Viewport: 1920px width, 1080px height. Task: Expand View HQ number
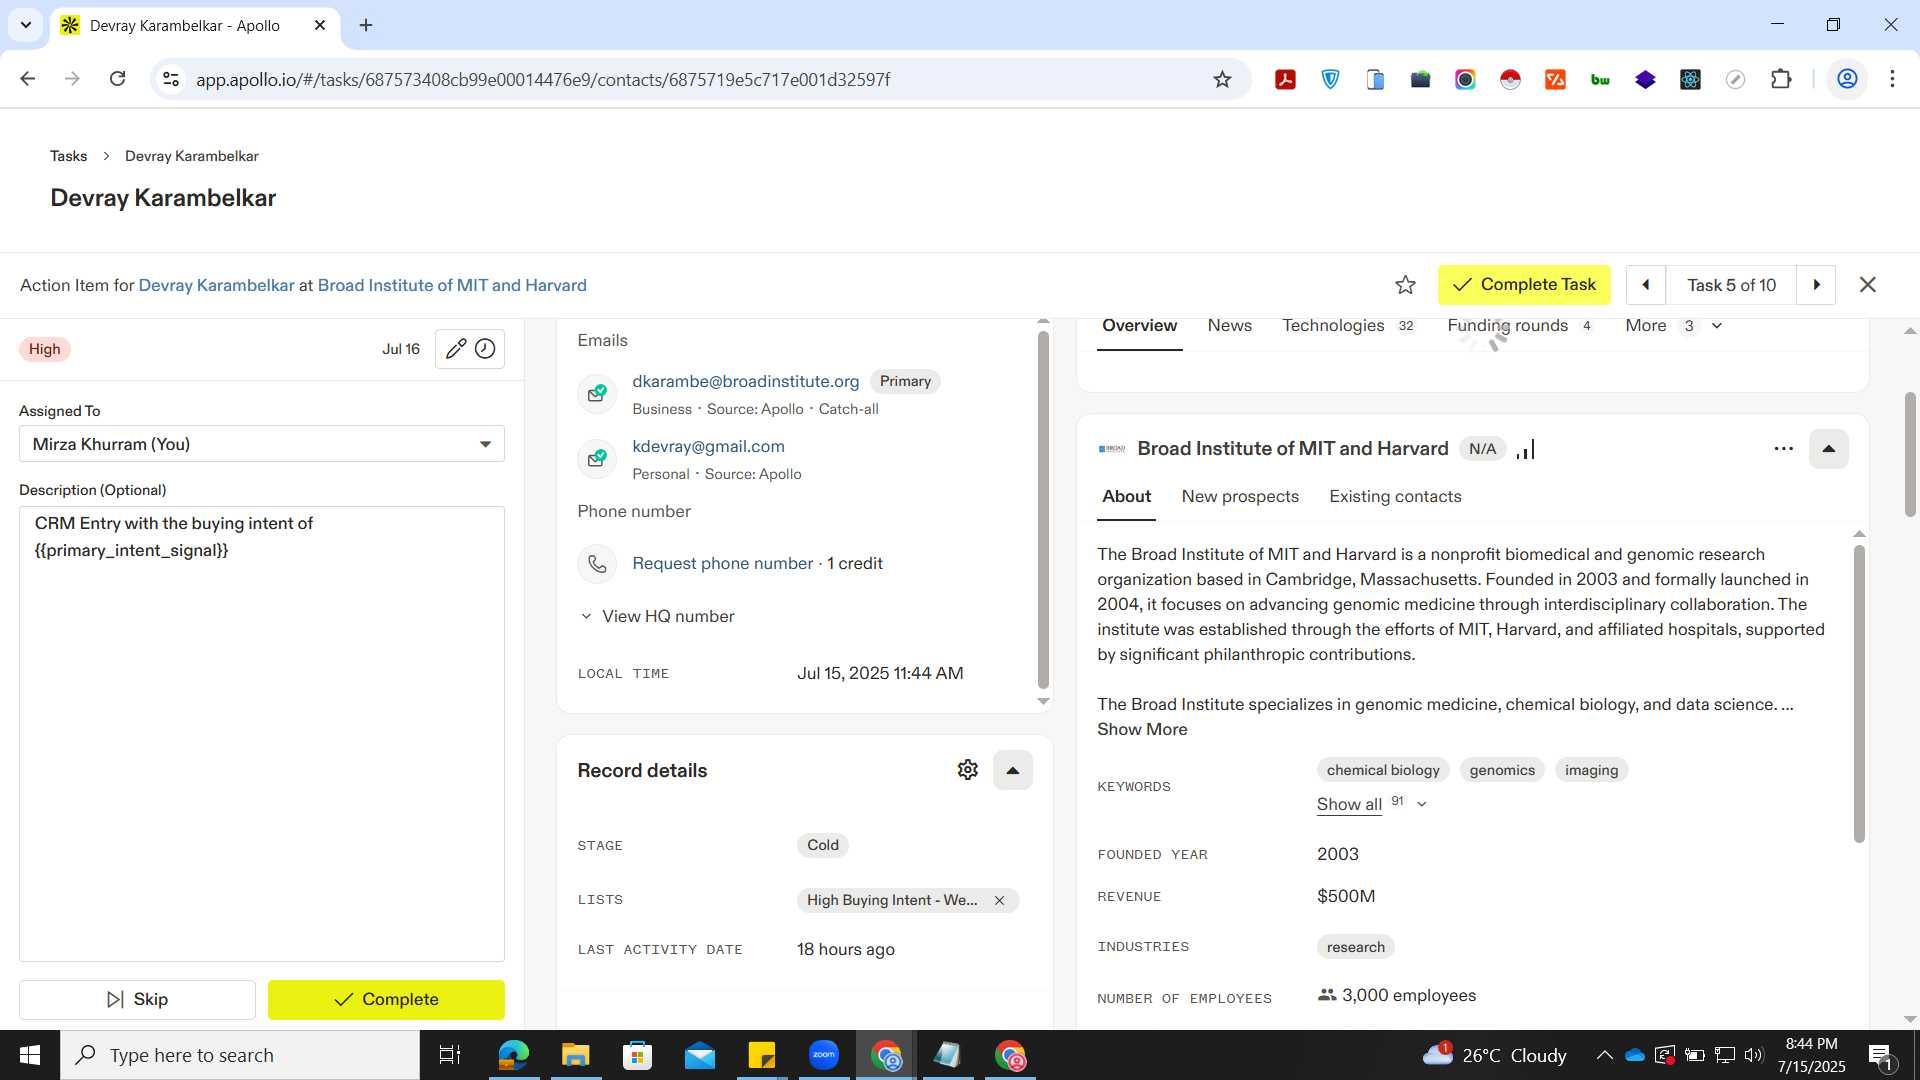pos(658,617)
